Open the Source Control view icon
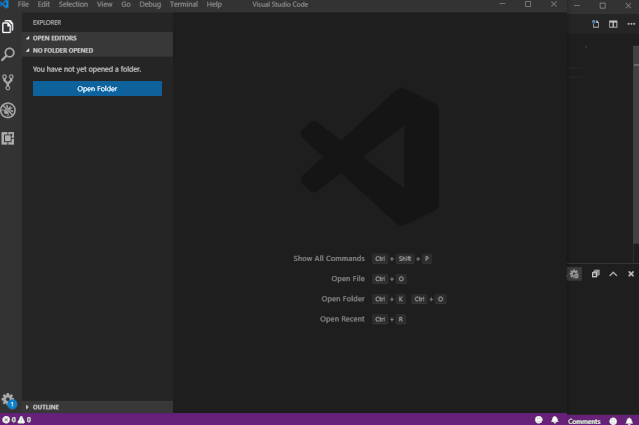Screen dimensions: 639x425 (8, 82)
